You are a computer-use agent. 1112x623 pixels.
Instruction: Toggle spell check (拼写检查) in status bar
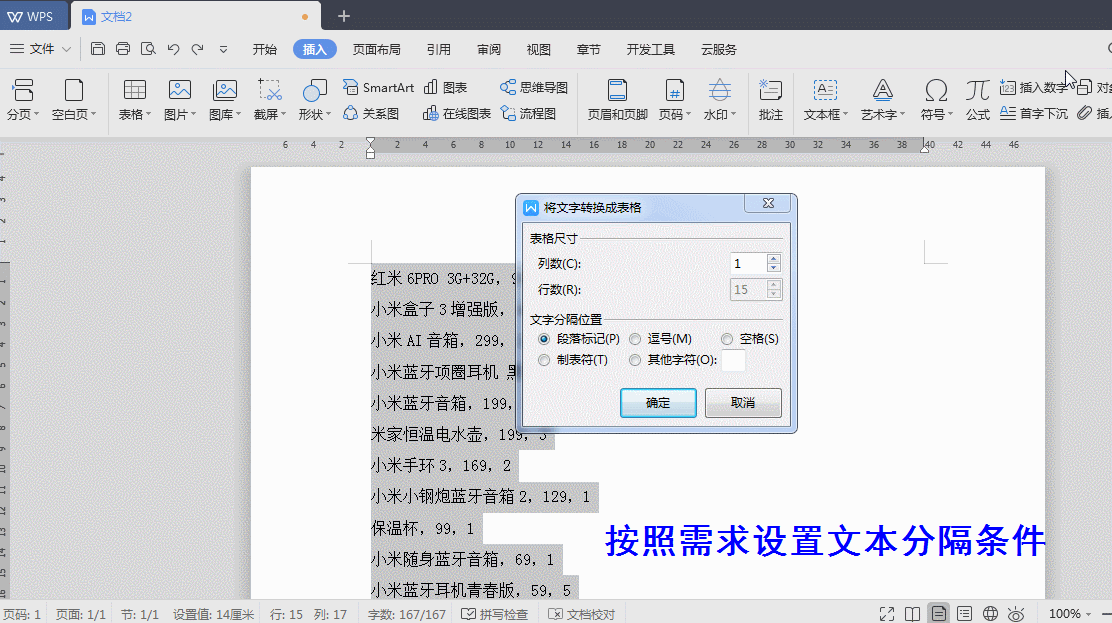(494, 614)
